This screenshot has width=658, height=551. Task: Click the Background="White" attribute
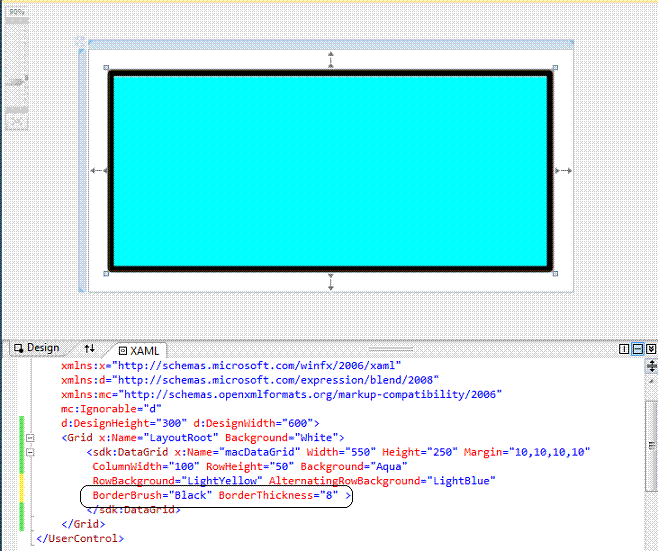coord(282,438)
